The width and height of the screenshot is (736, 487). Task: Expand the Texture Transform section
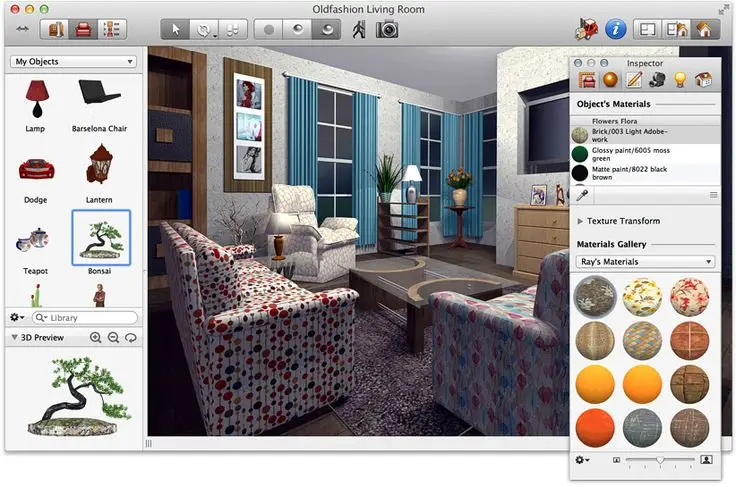581,221
